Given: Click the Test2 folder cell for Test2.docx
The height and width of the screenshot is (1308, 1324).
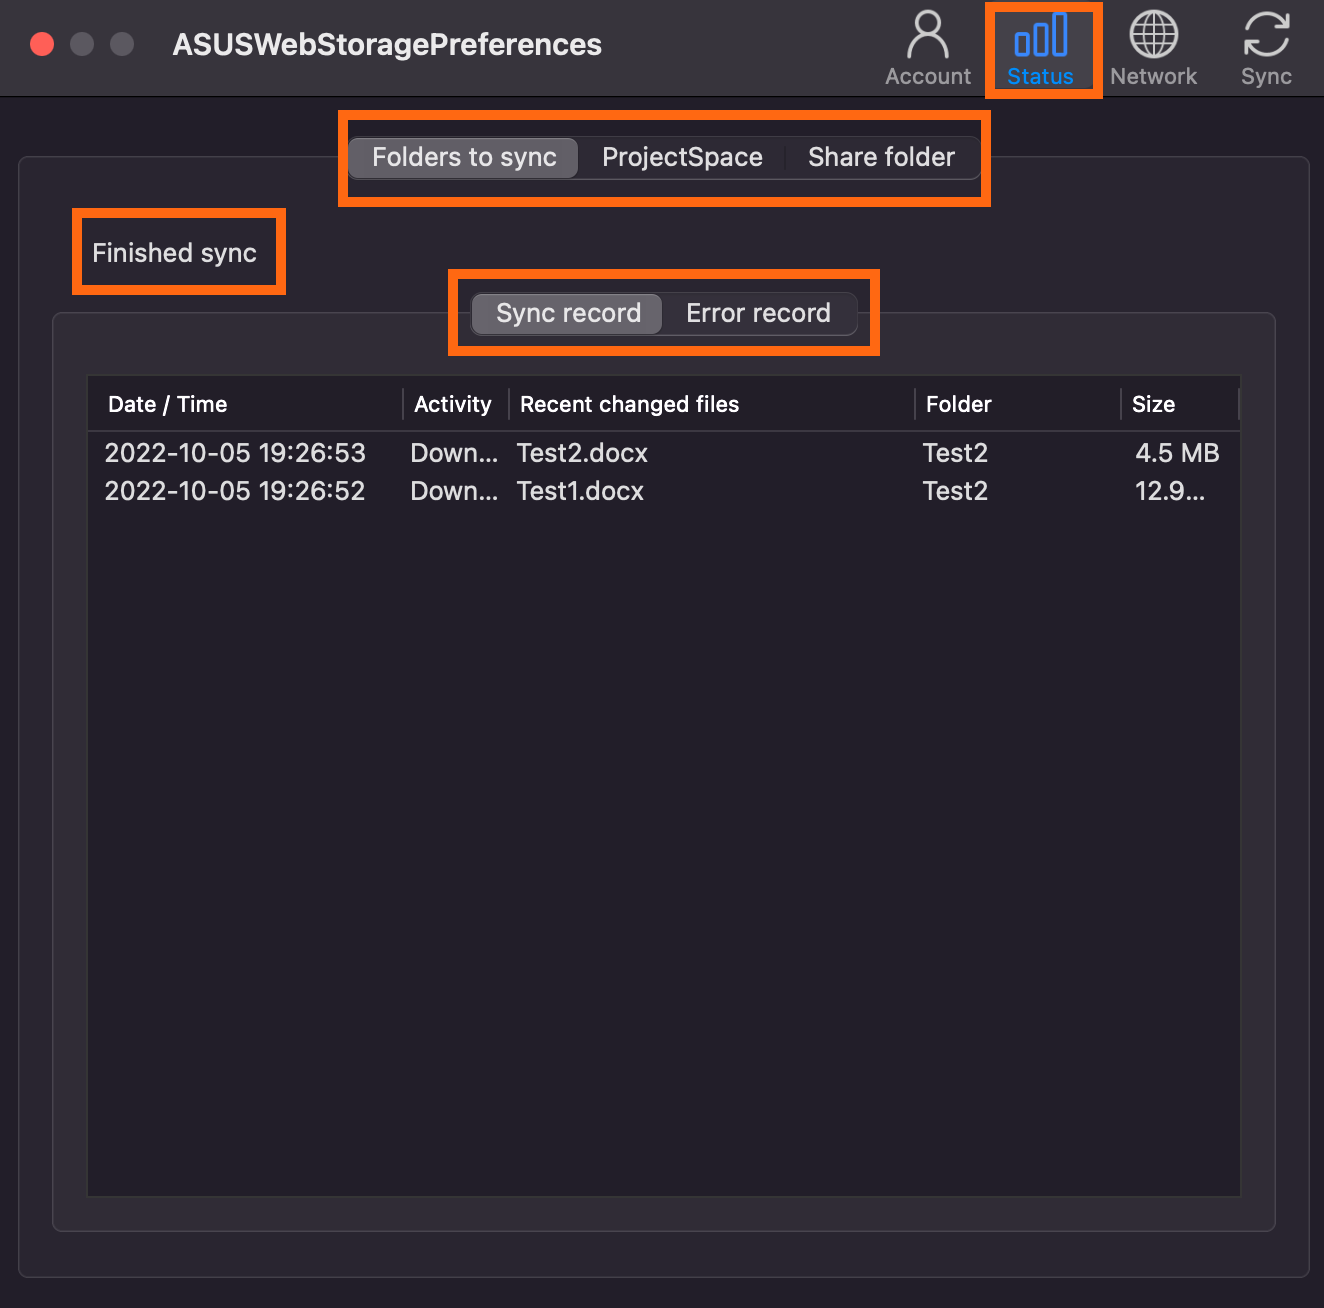Looking at the screenshot, I should point(955,453).
